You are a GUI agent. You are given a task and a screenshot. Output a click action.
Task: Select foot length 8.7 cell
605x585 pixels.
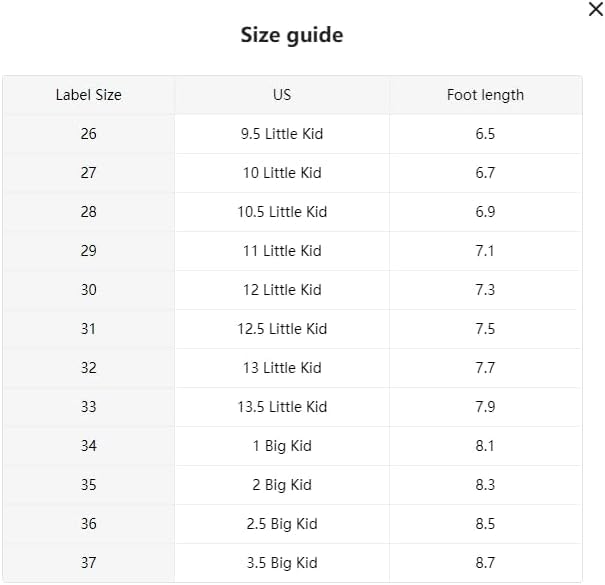[x=485, y=563]
